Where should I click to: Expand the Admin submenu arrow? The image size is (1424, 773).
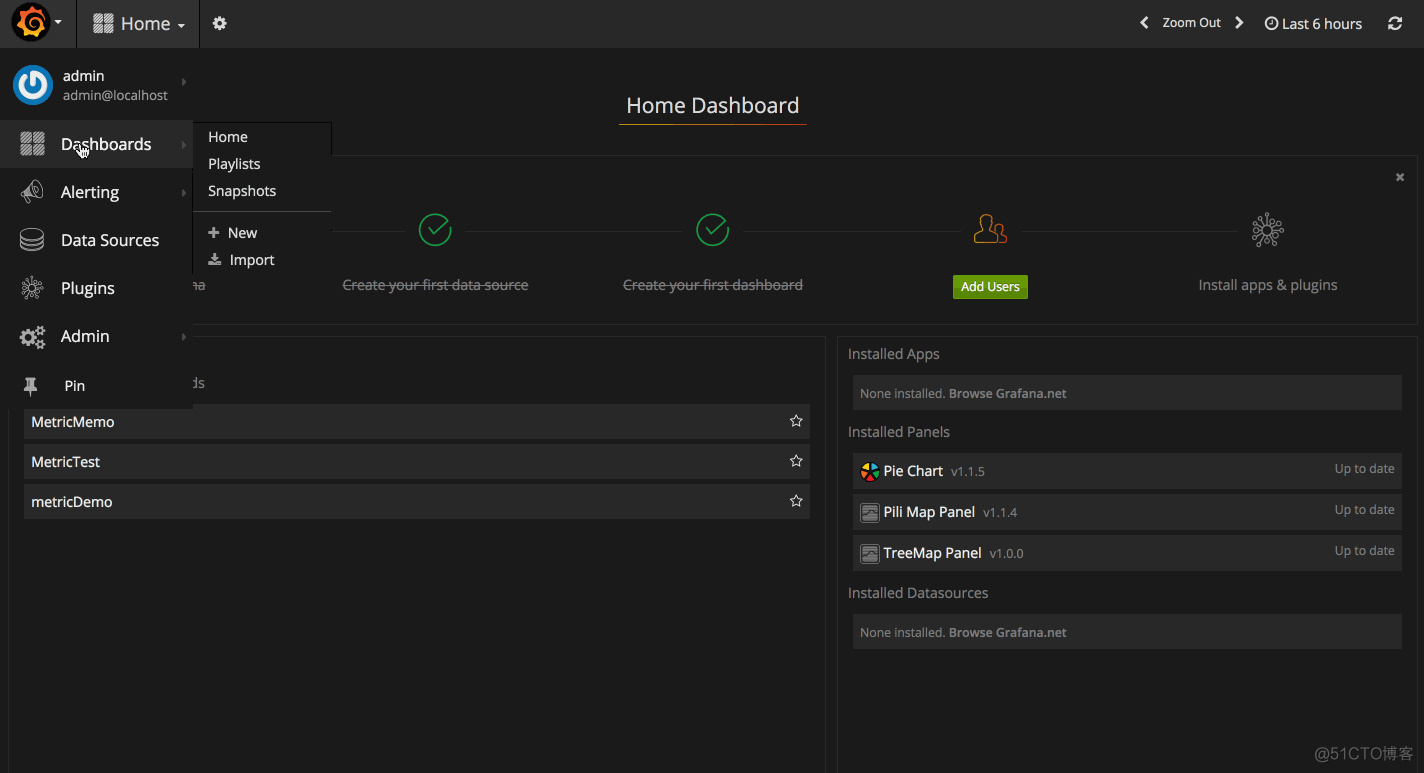(x=184, y=337)
